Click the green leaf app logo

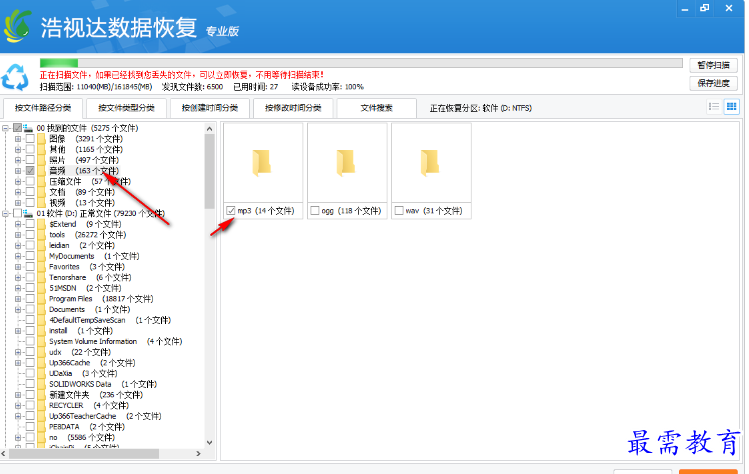[x=18, y=26]
